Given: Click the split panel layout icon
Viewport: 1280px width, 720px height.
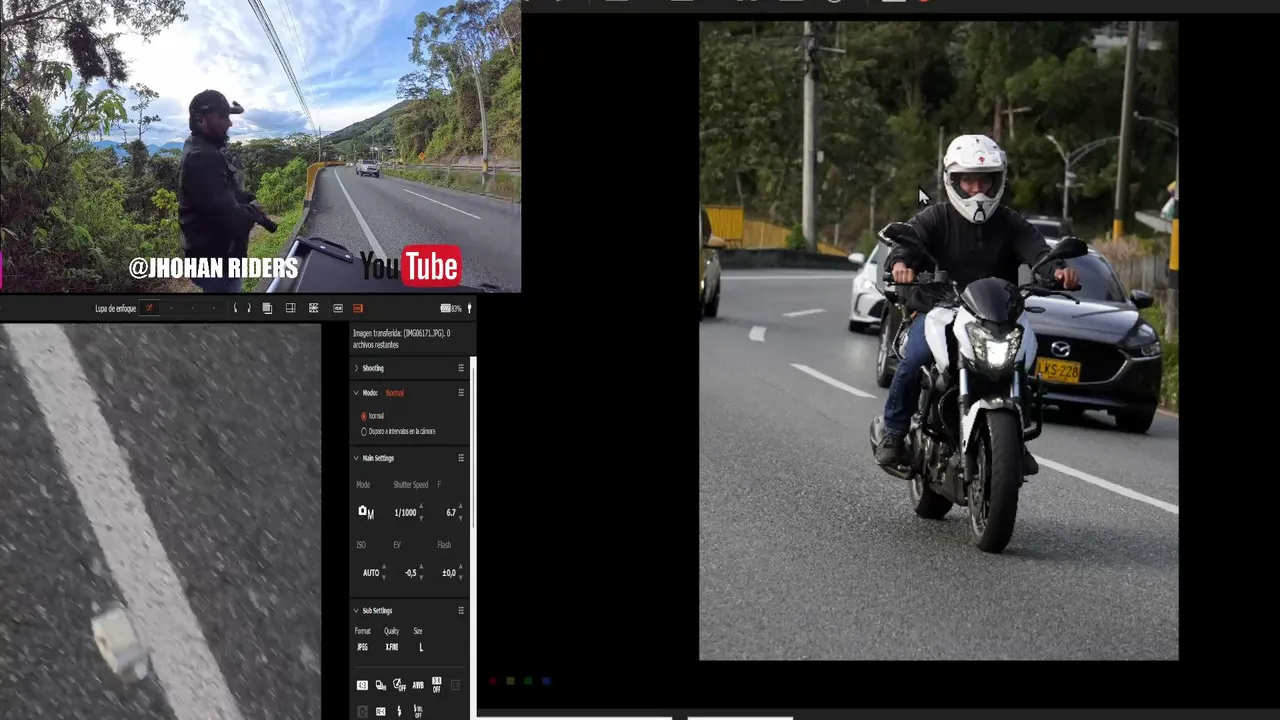Looking at the screenshot, I should 290,308.
